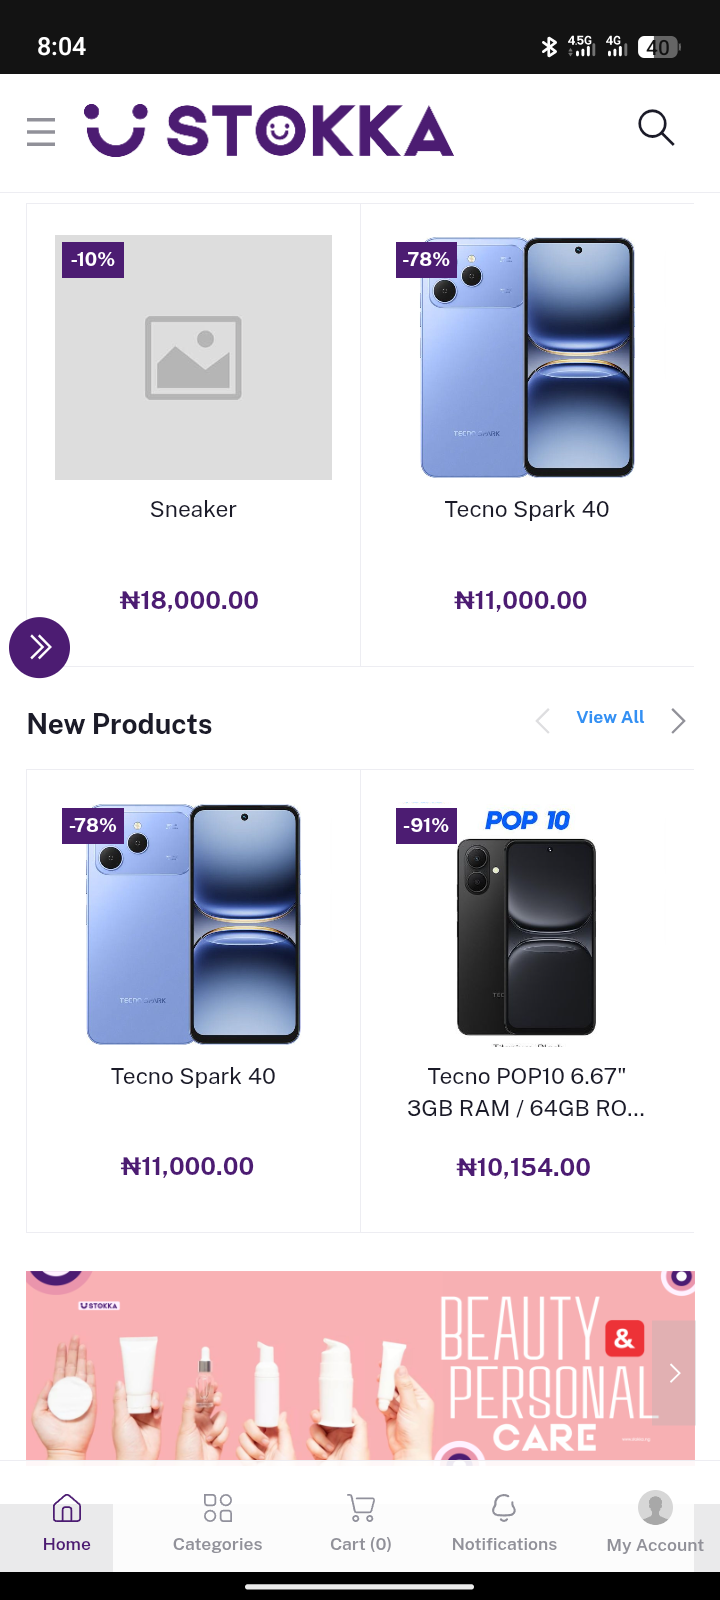Expand the purple double-chevron side panel
Screen dimensions: 720x1600
(39, 647)
